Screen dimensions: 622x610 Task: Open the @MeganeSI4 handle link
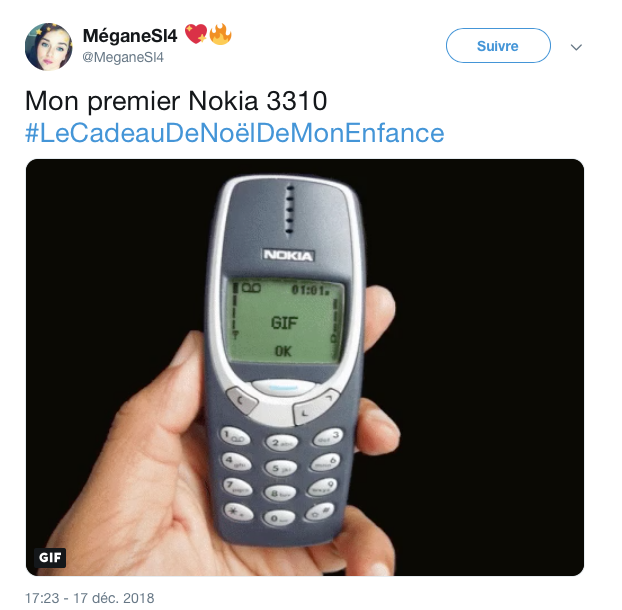123,58
